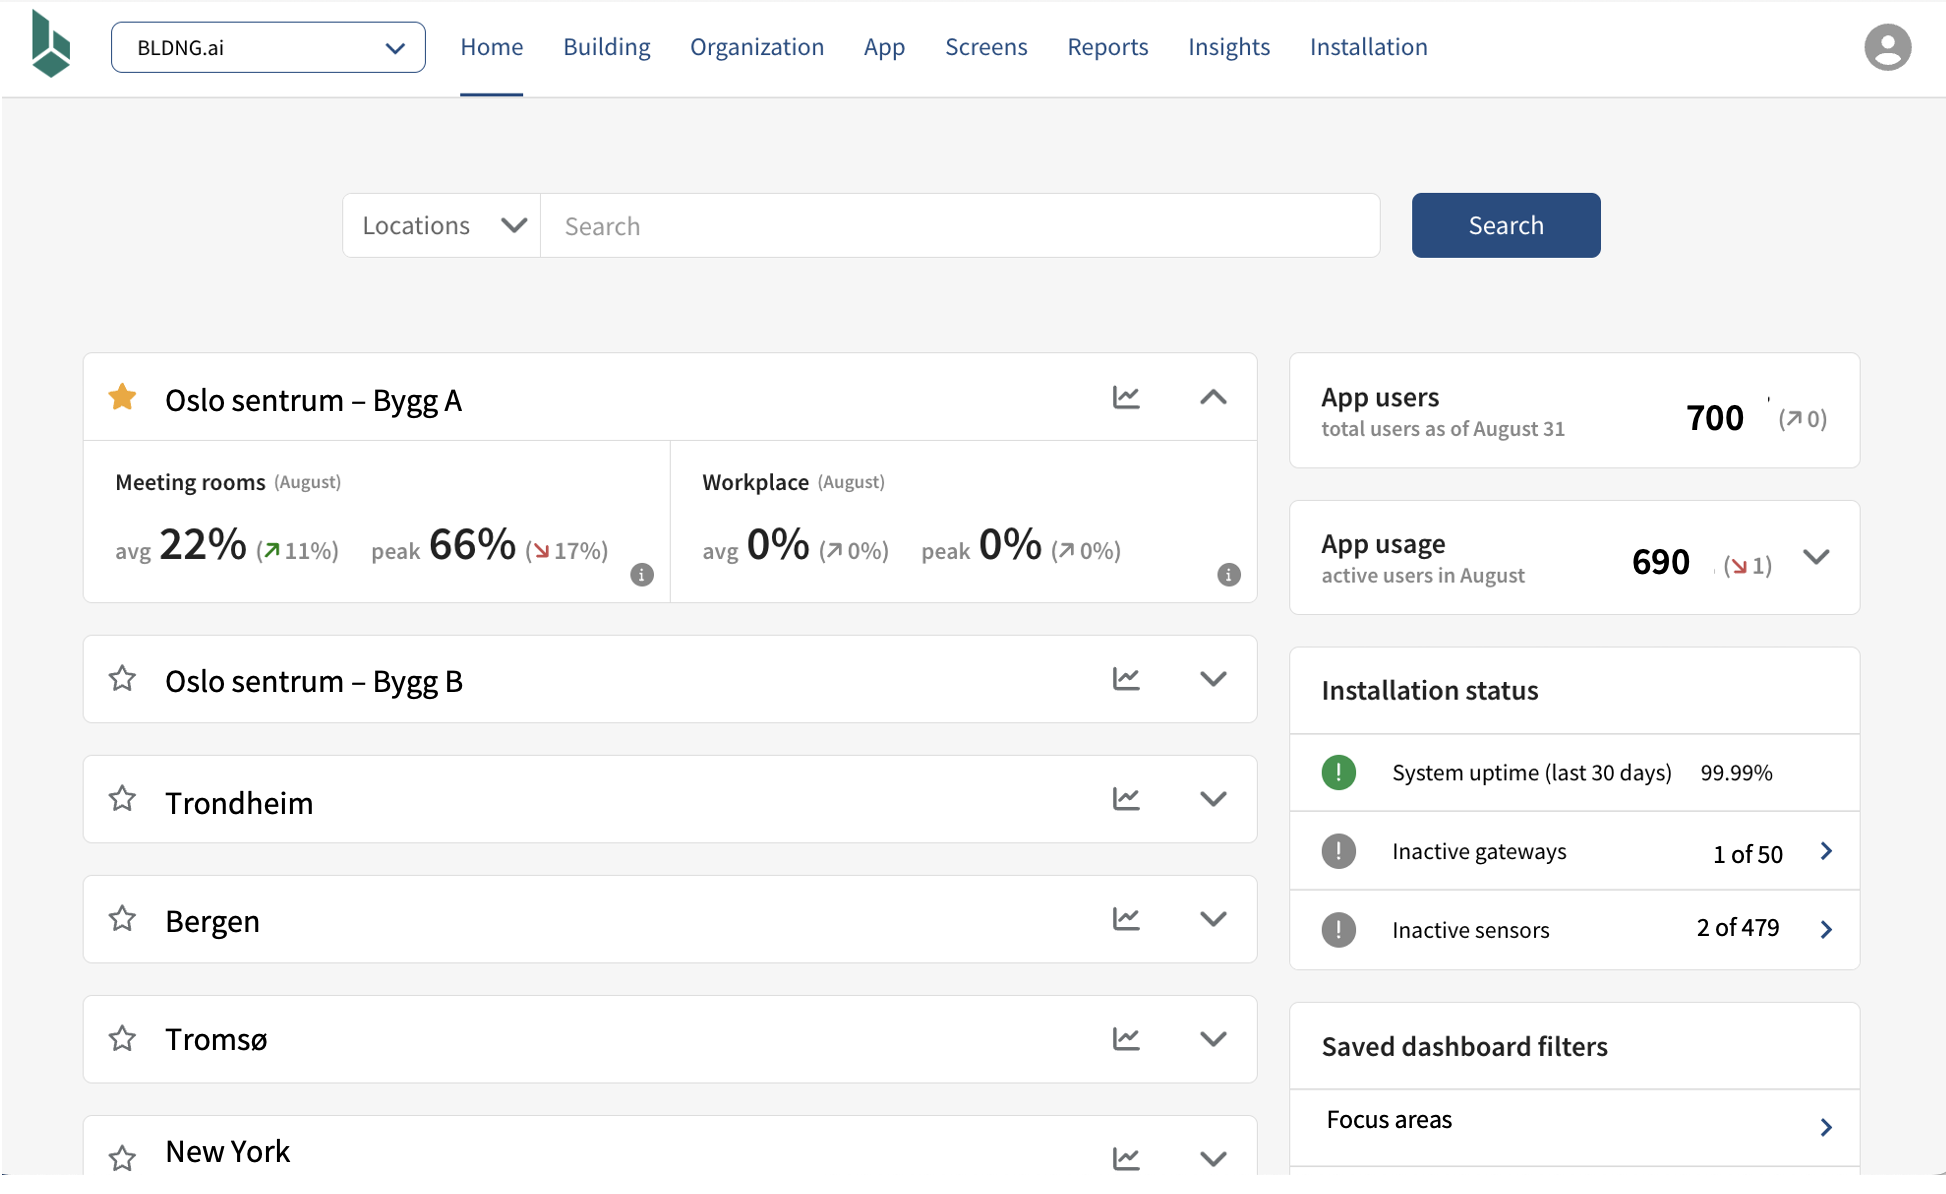Click Inactive sensors warning icon
Image resolution: width=1946 pixels, height=1194 pixels.
1338,929
